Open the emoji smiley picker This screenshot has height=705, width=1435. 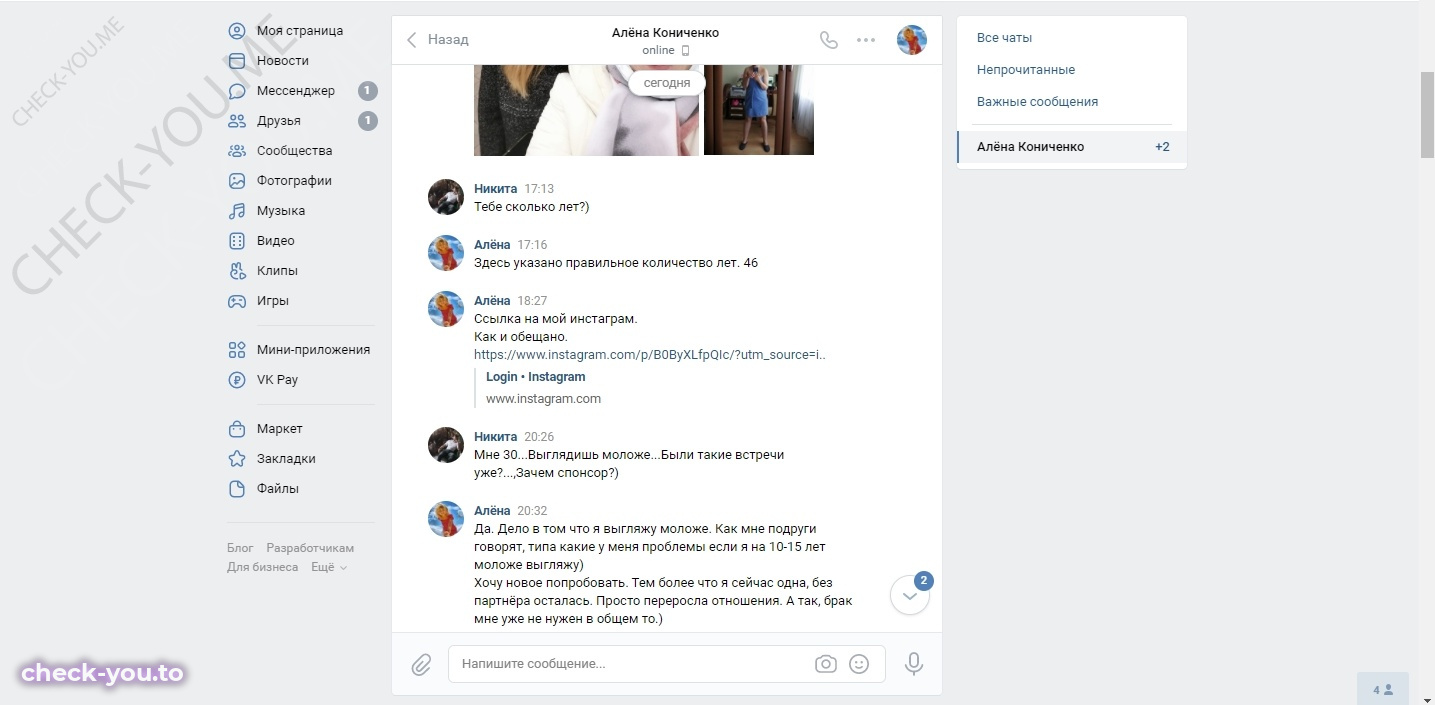point(859,664)
